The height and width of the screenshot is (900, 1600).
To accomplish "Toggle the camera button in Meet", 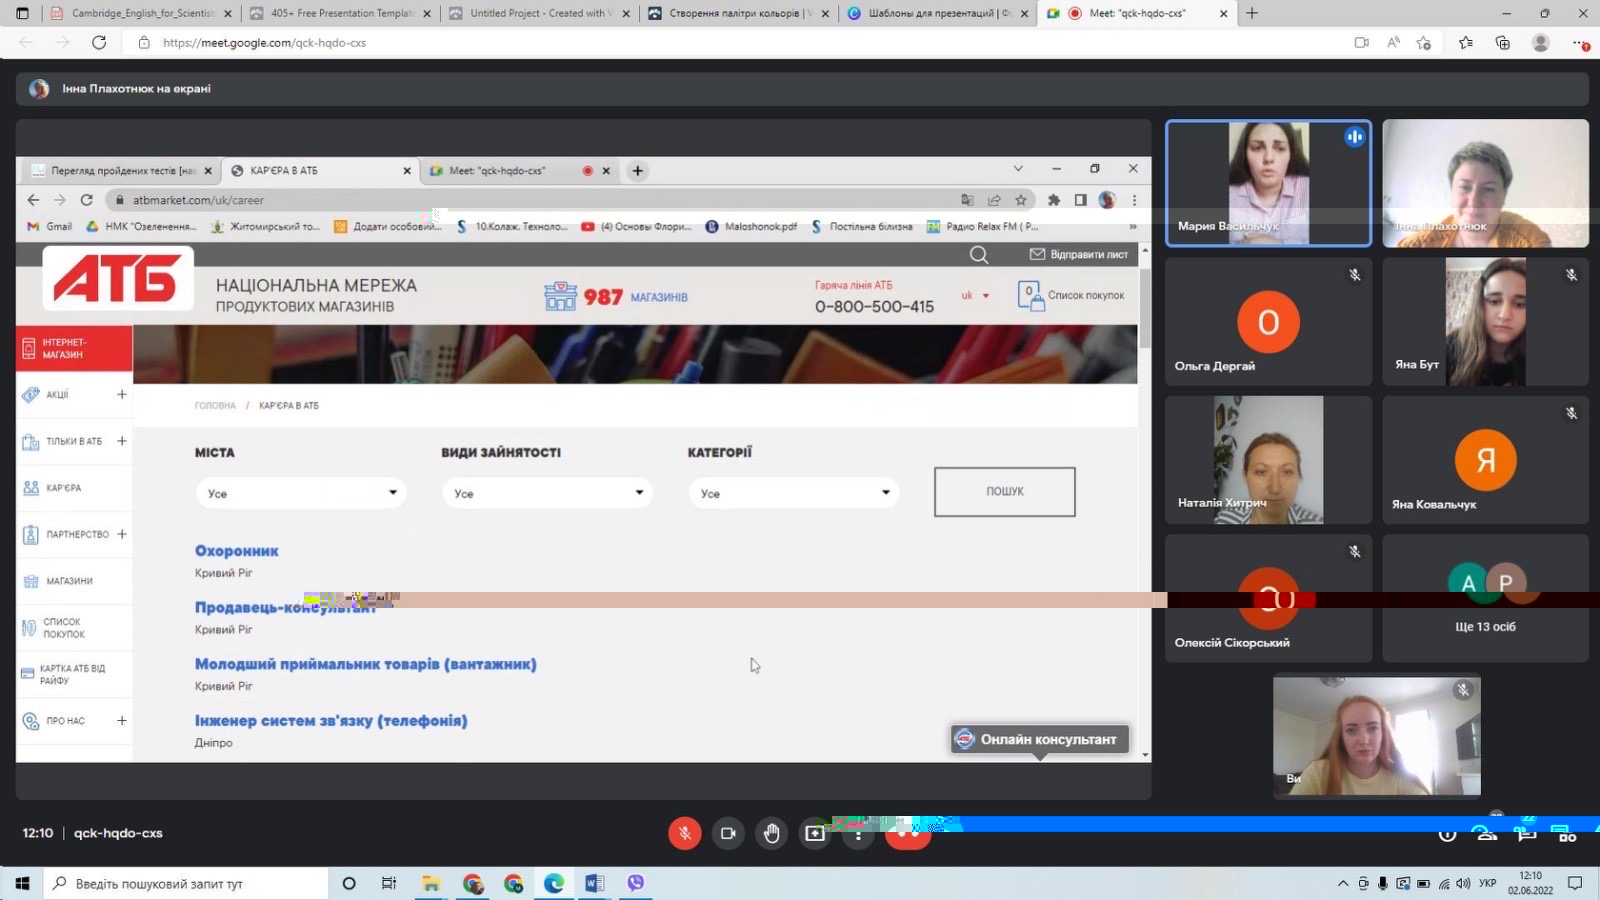I will coord(728,833).
